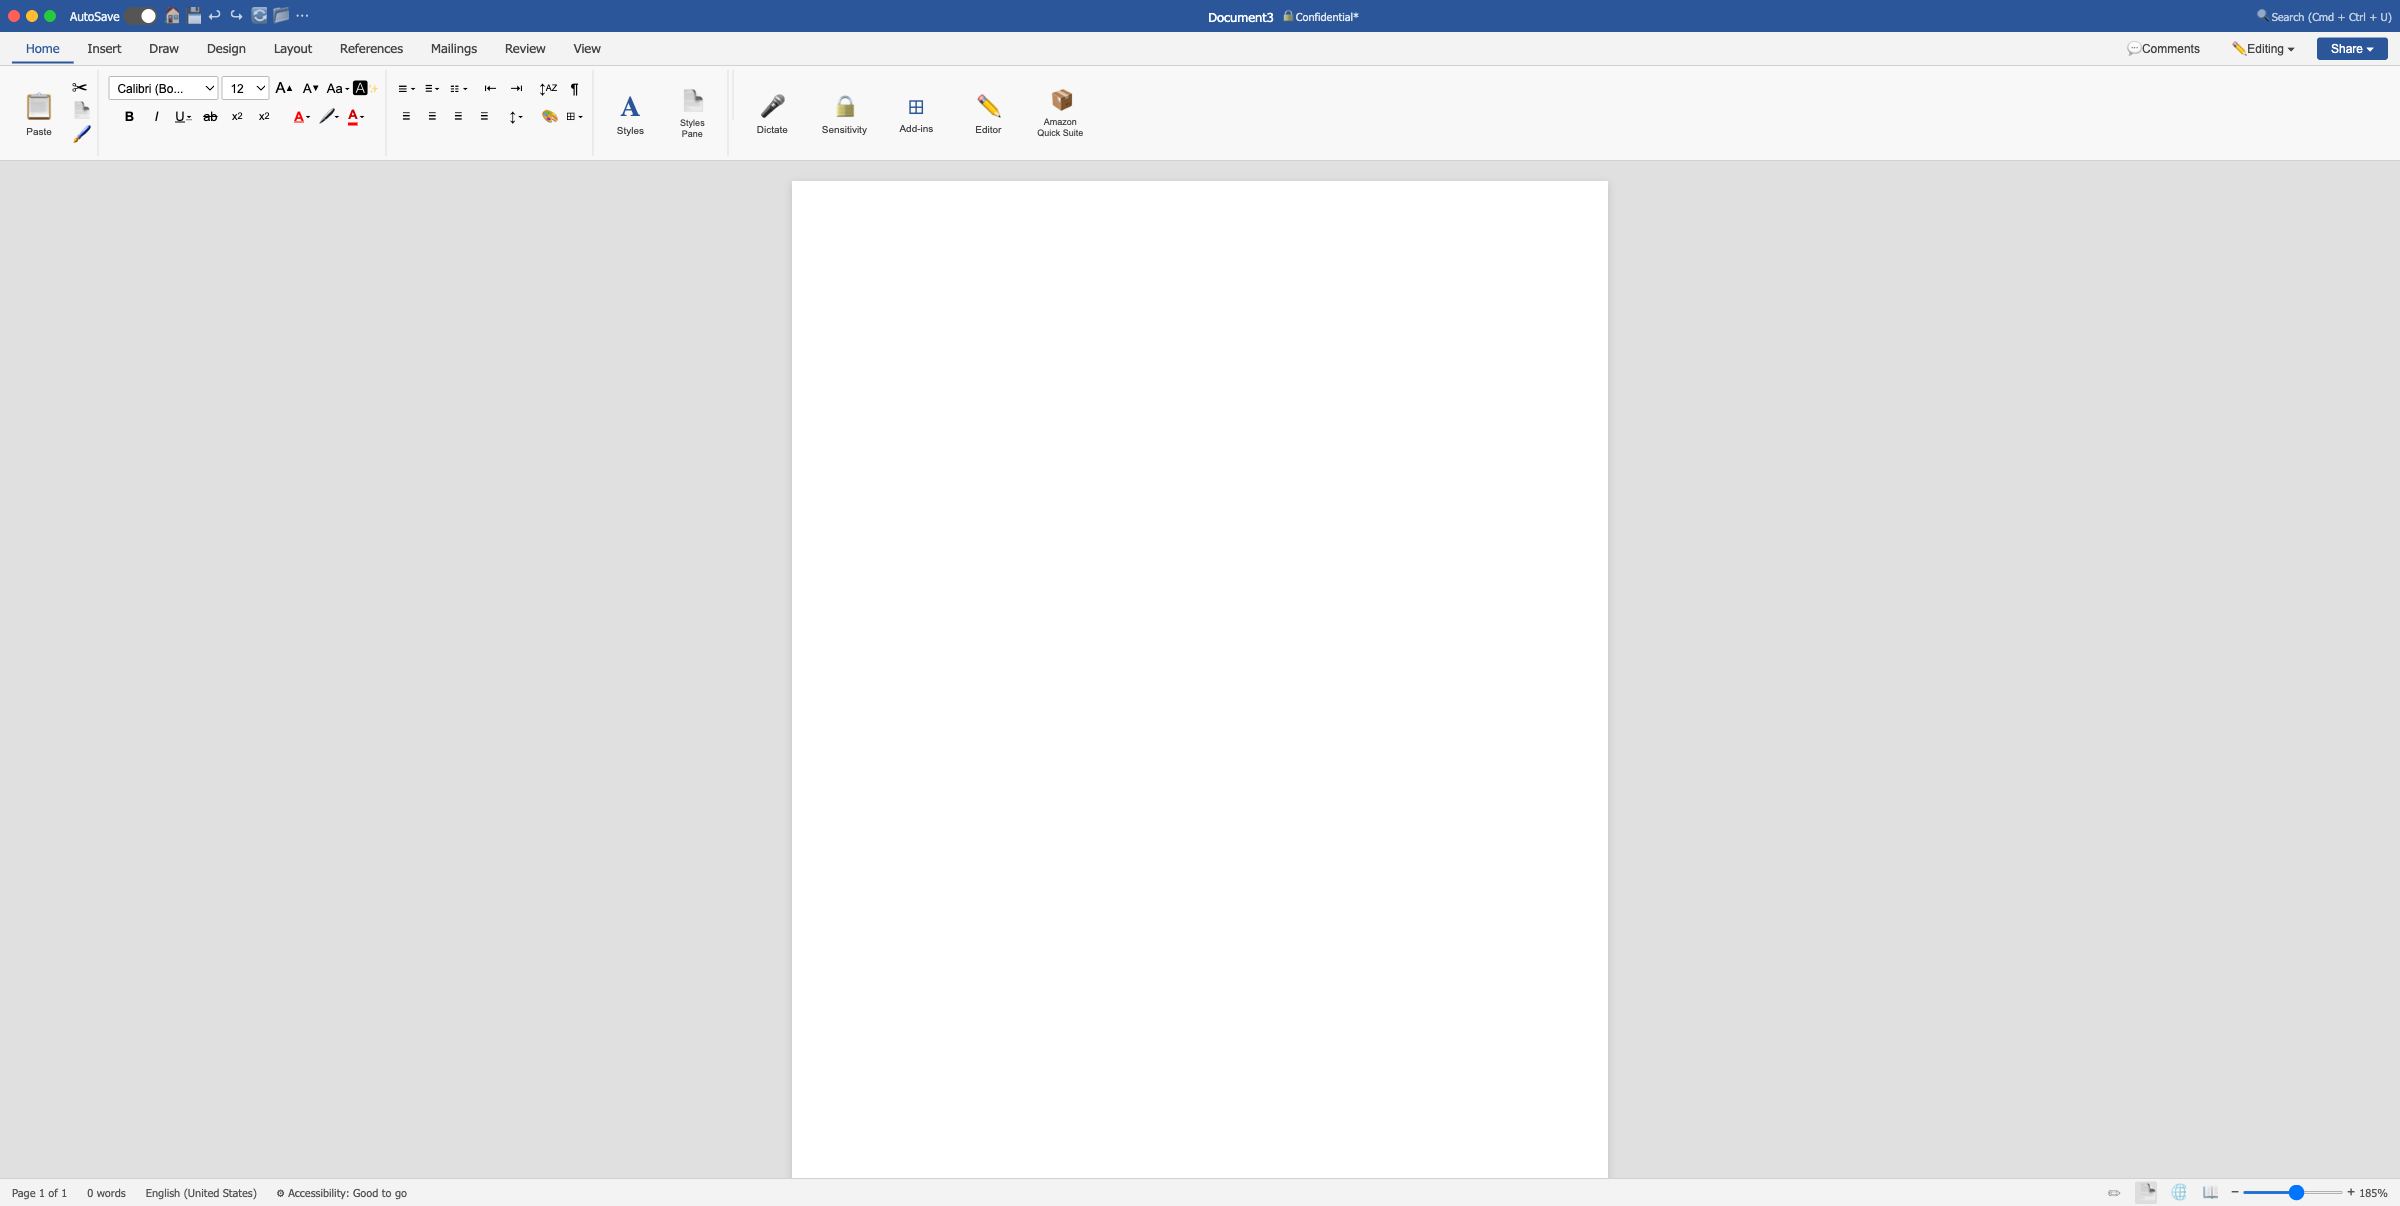Toggle bold formatting
Screen dimensions: 2400x1206
pyautogui.click(x=129, y=116)
